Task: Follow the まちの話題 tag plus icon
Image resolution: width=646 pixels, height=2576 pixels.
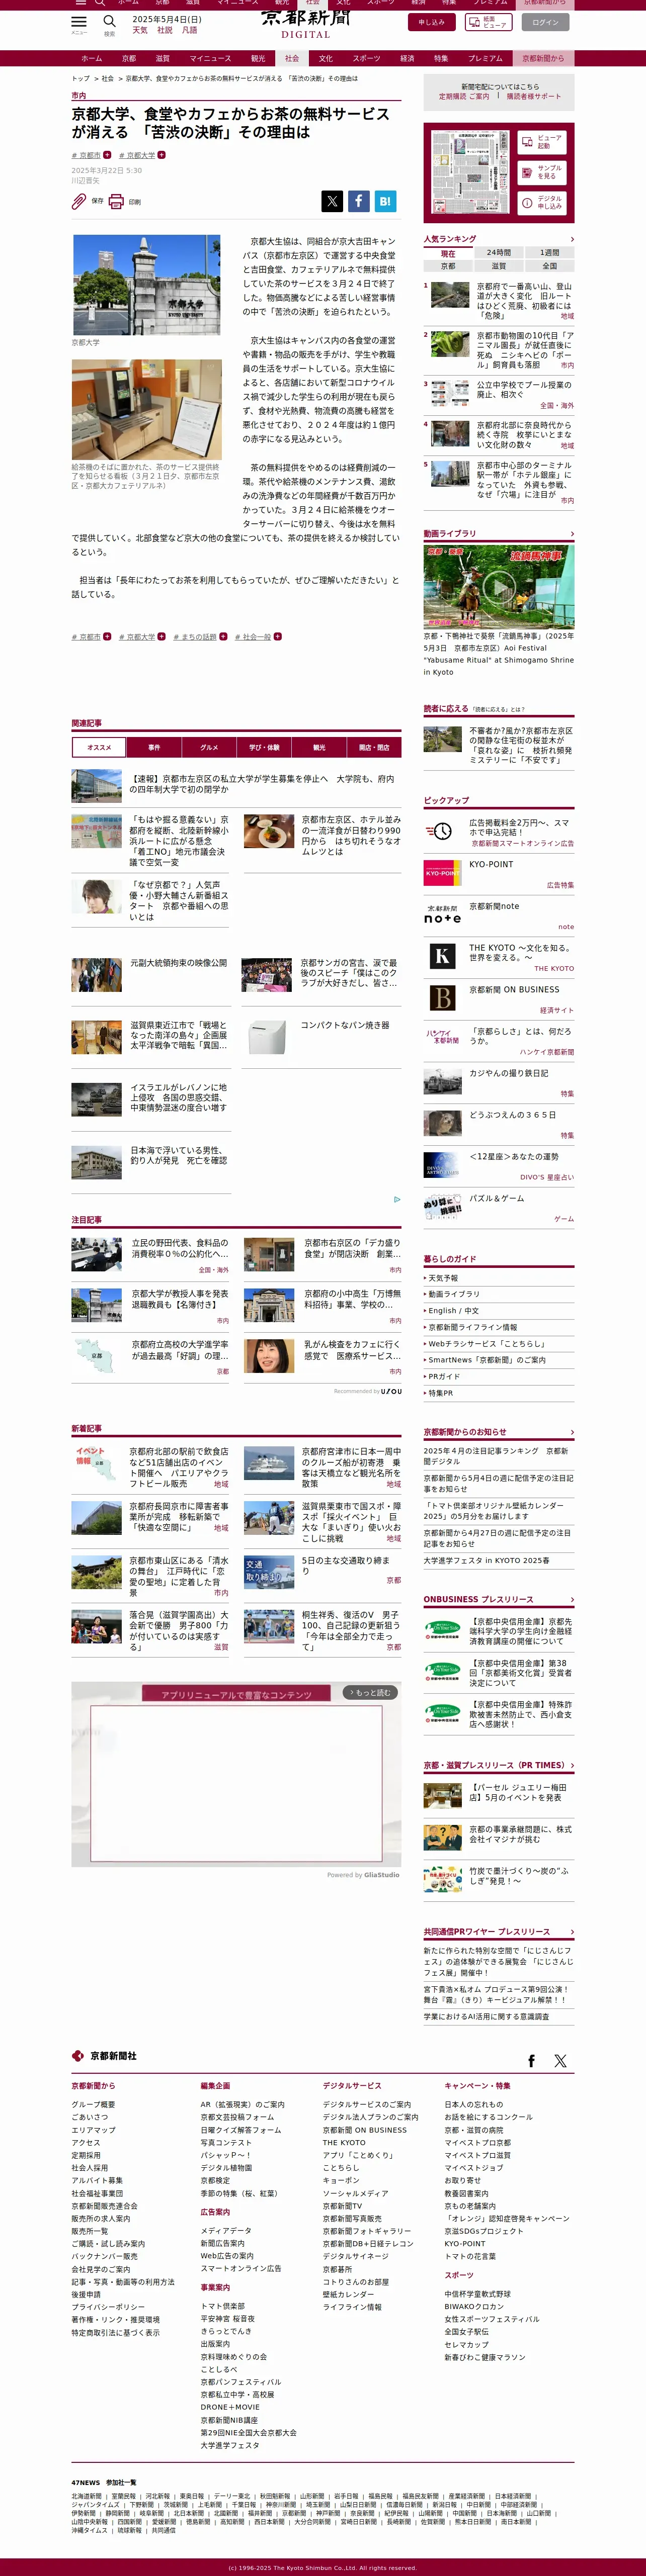Action: (x=223, y=636)
